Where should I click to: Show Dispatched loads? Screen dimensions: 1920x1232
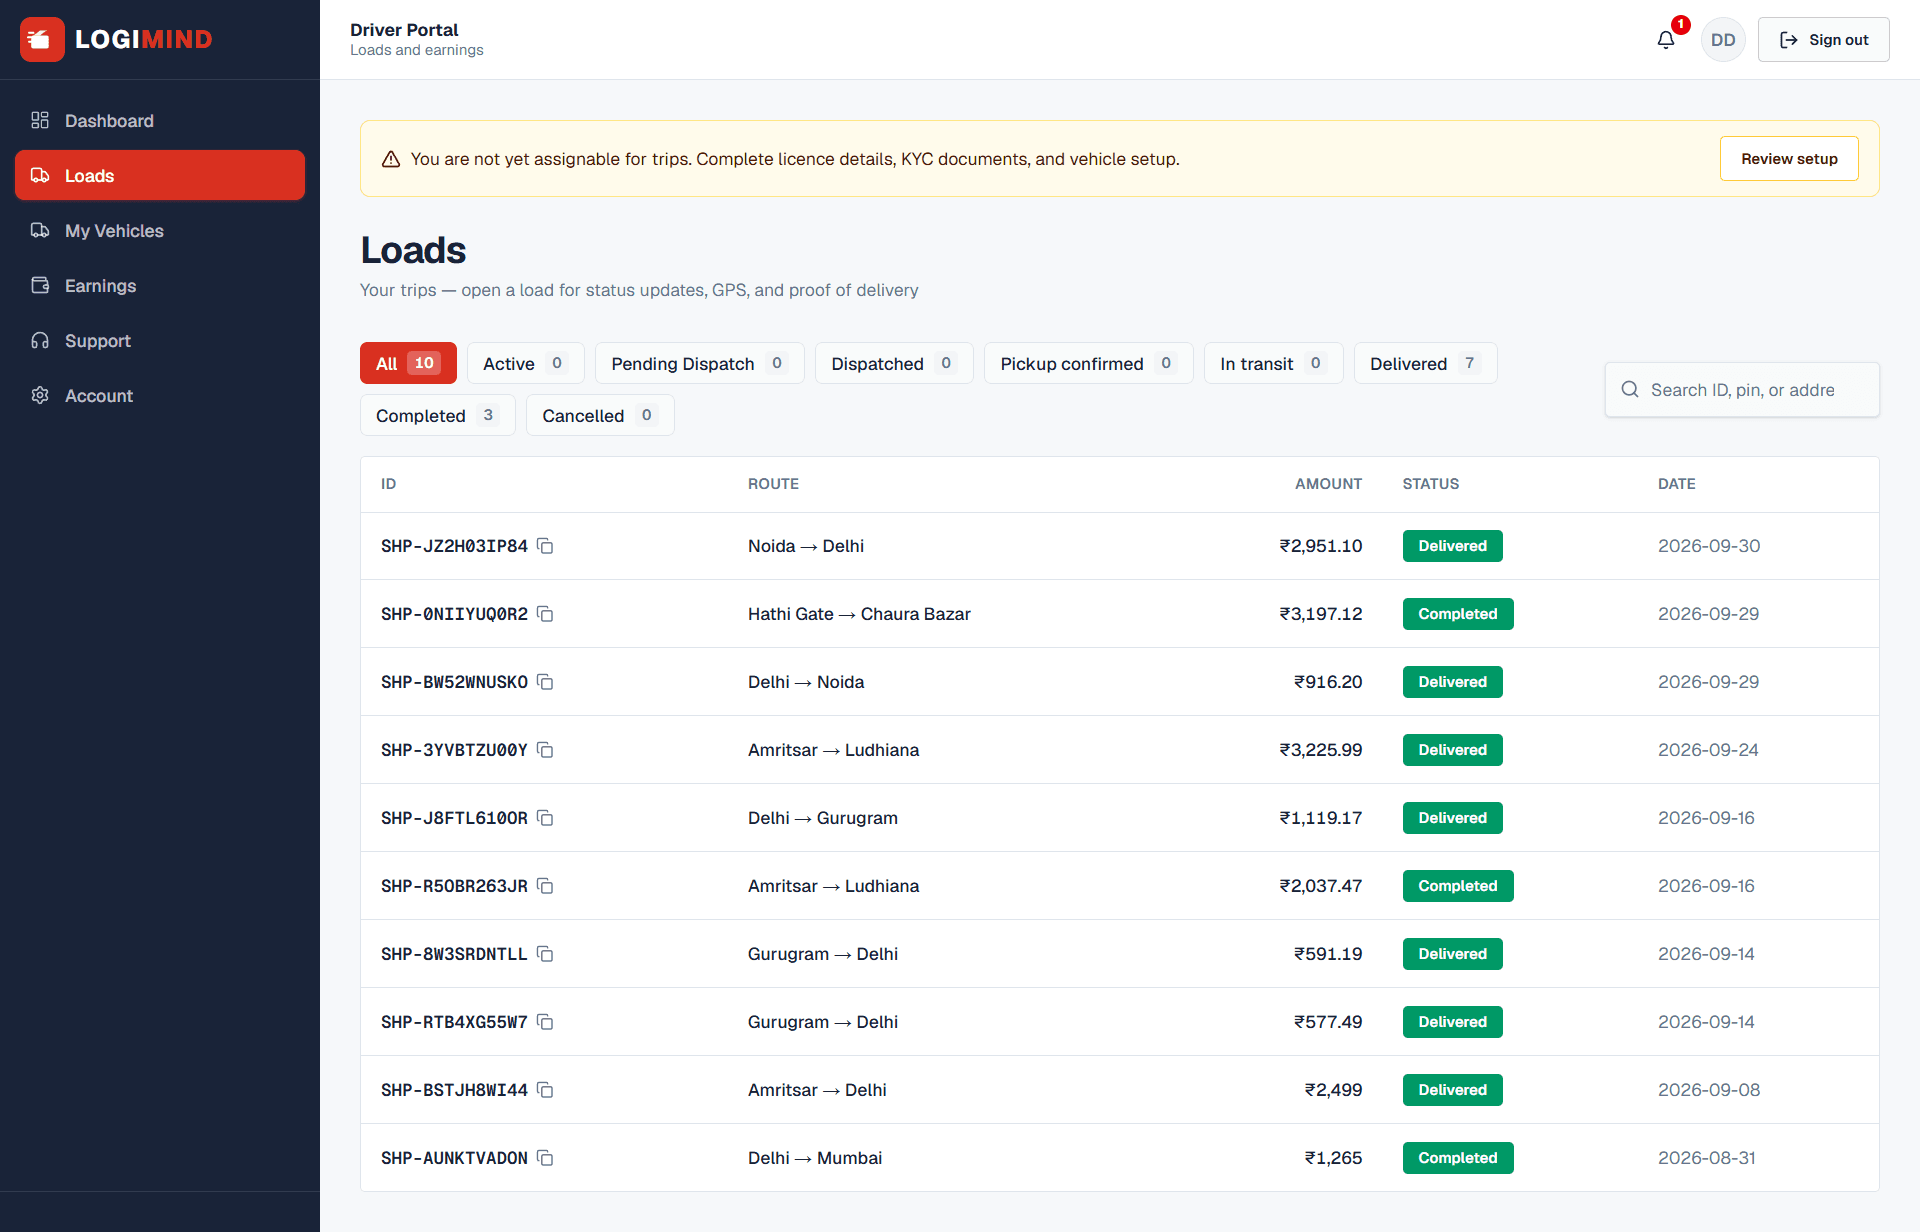[x=894, y=363]
